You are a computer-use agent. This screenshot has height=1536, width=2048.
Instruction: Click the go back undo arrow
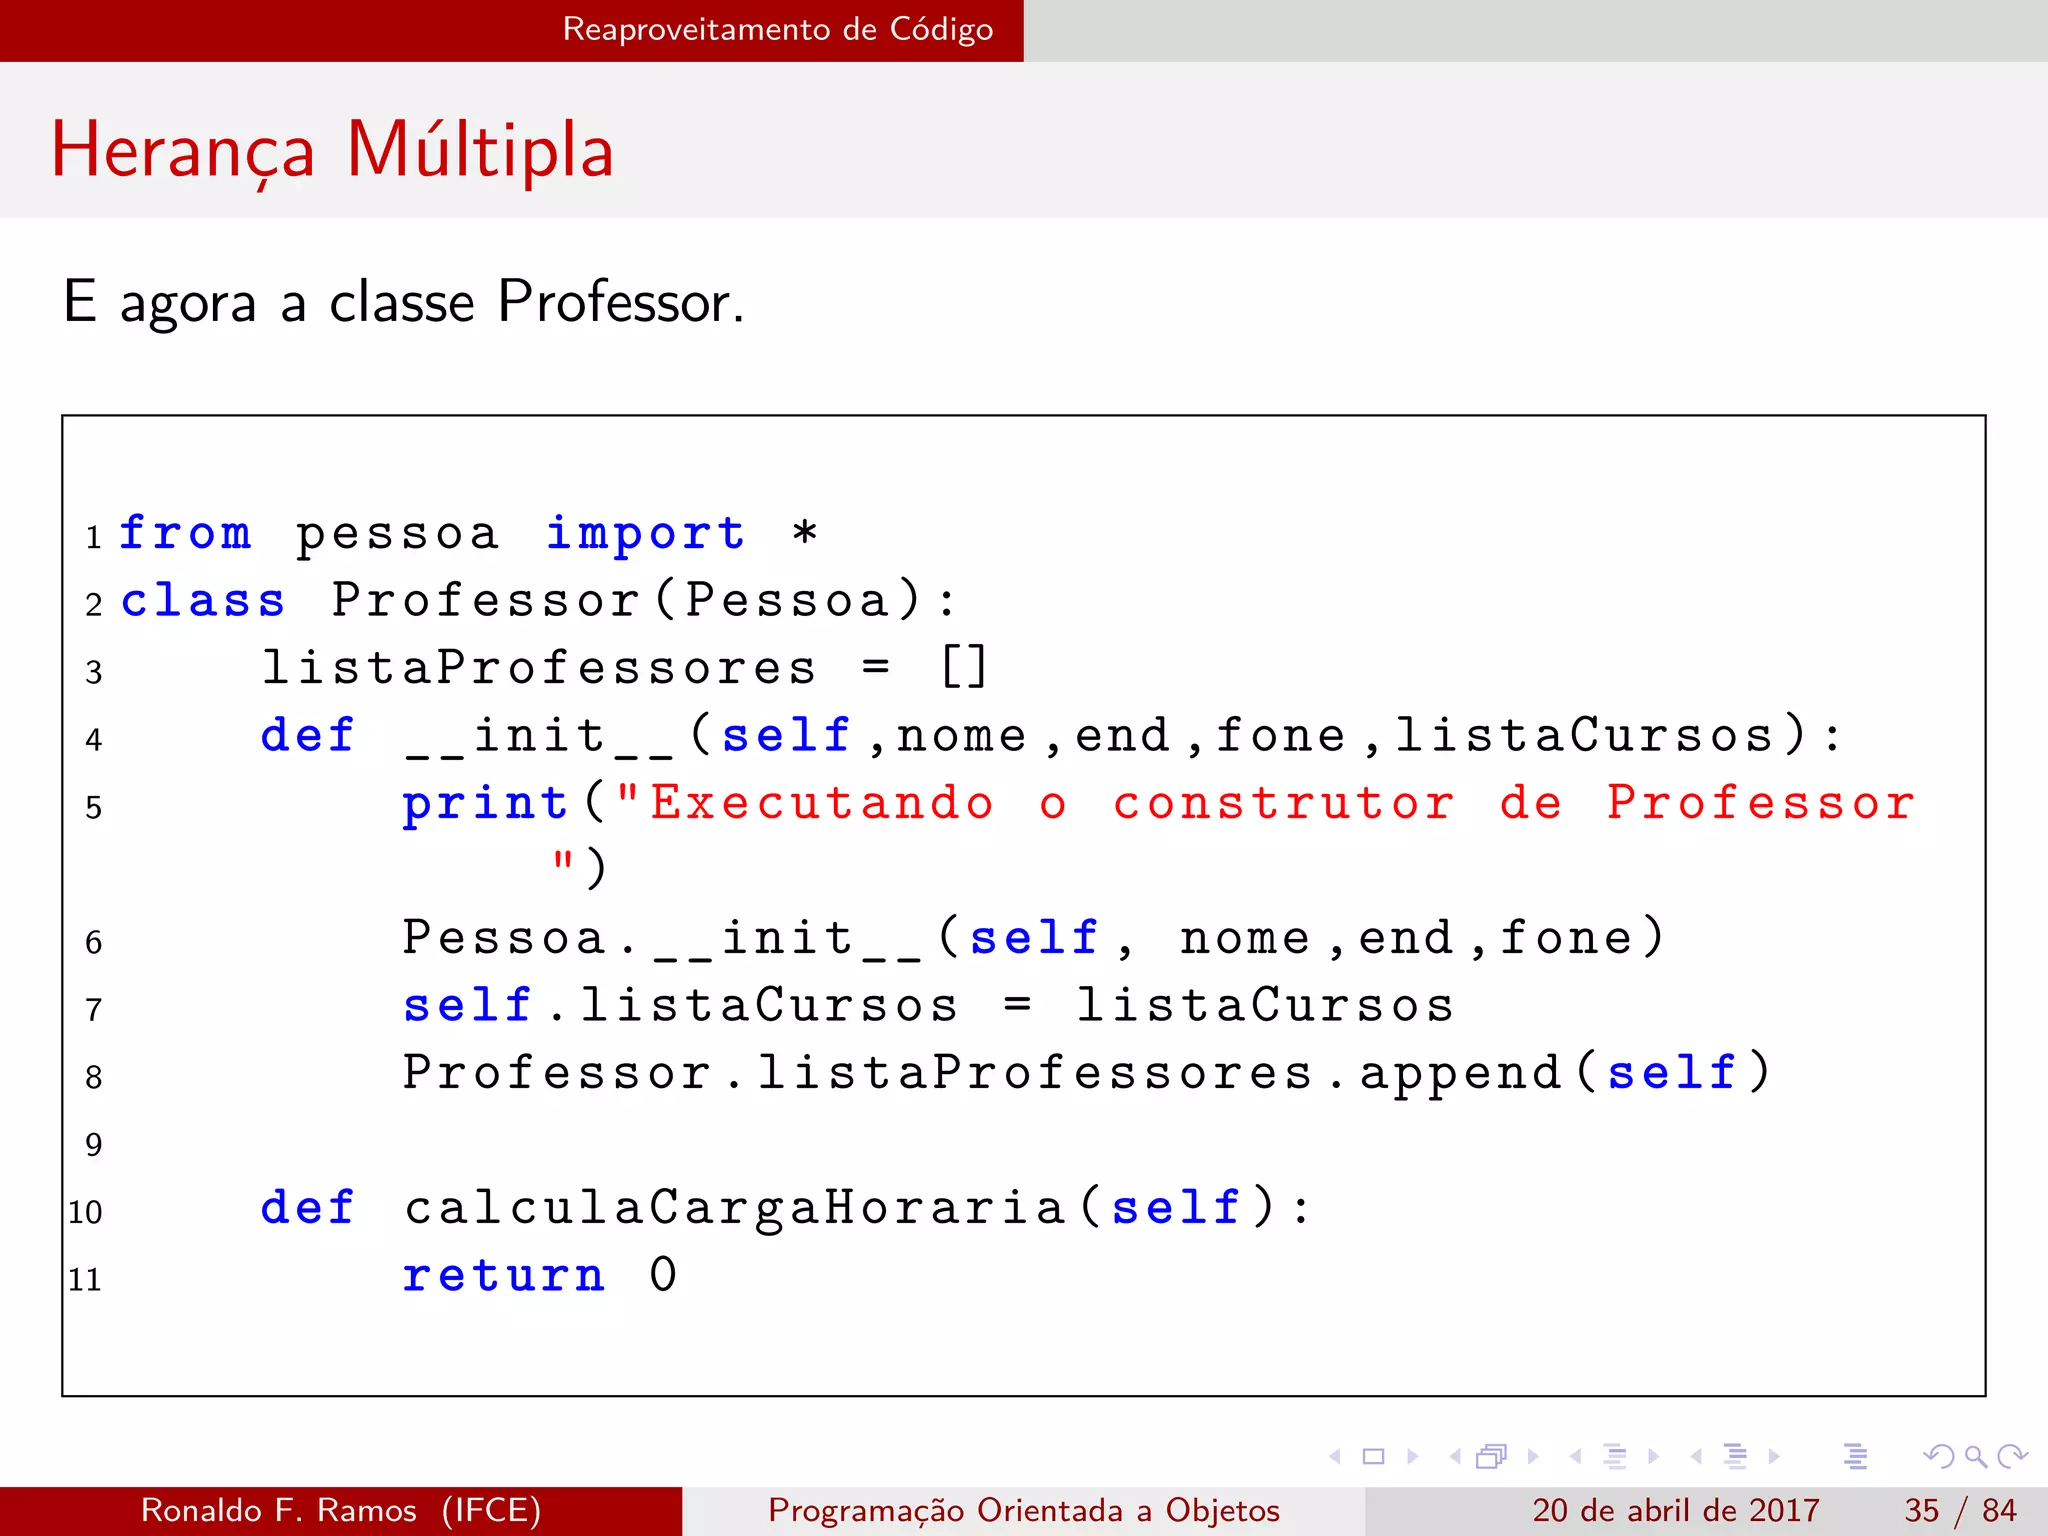[1939, 1456]
